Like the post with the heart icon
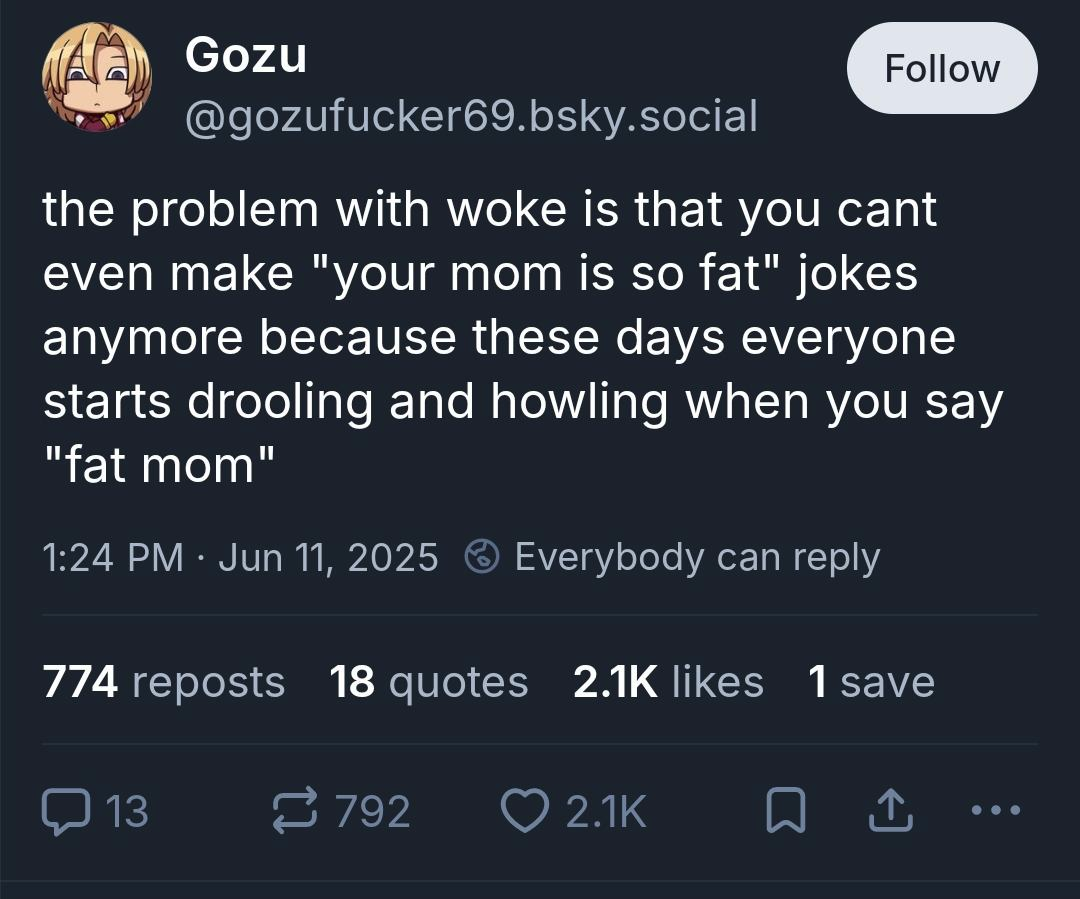 pos(523,811)
